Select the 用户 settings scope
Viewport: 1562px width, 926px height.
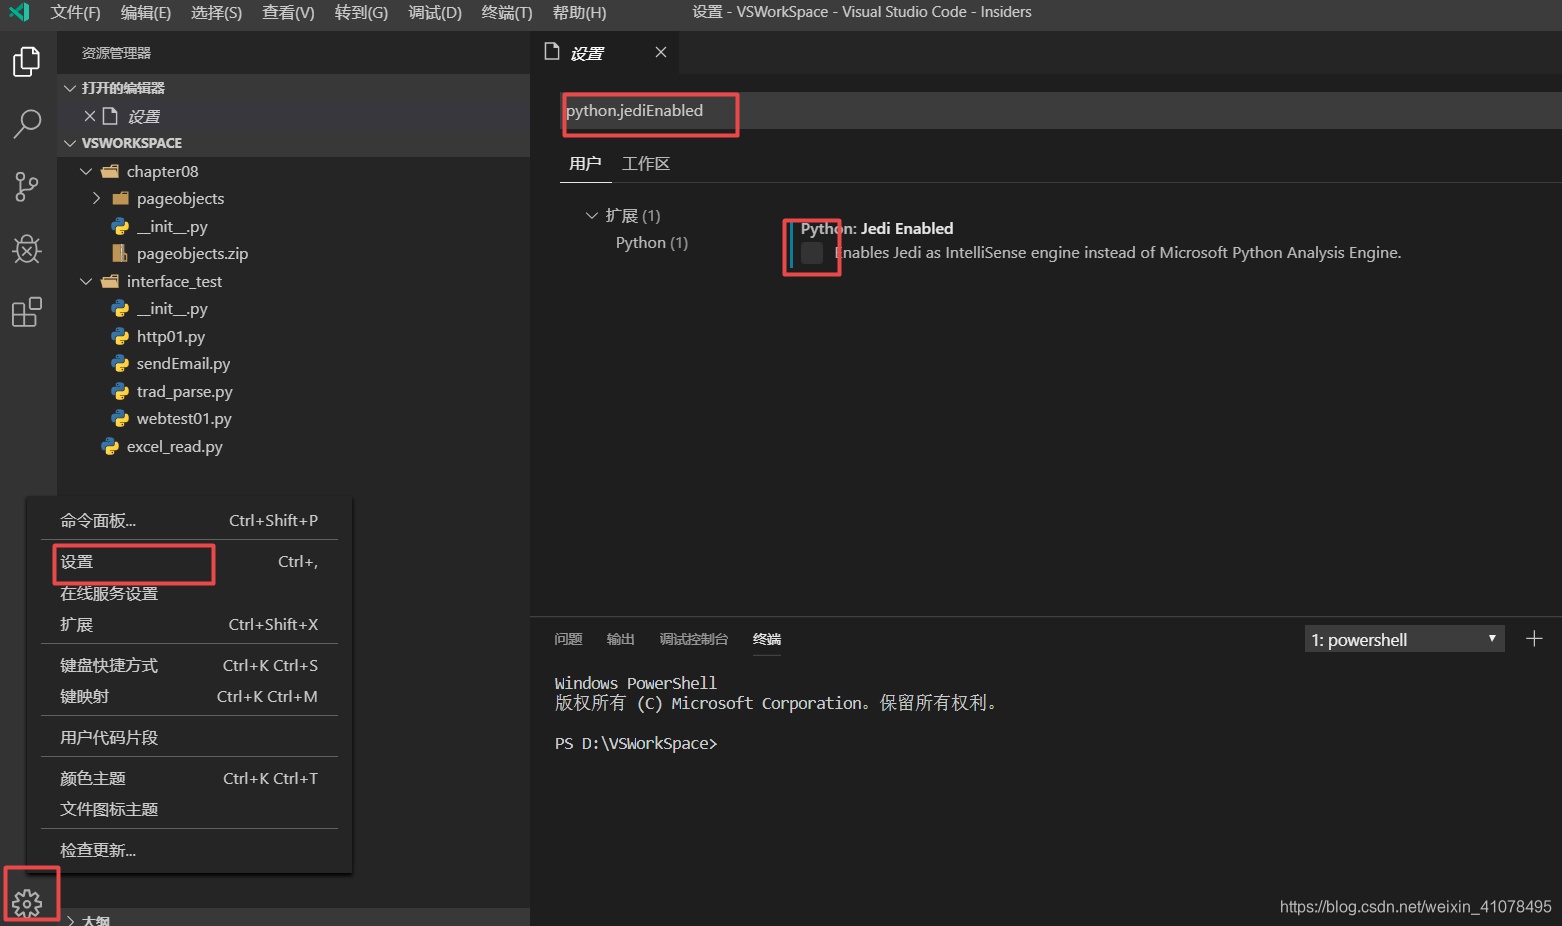coord(585,163)
